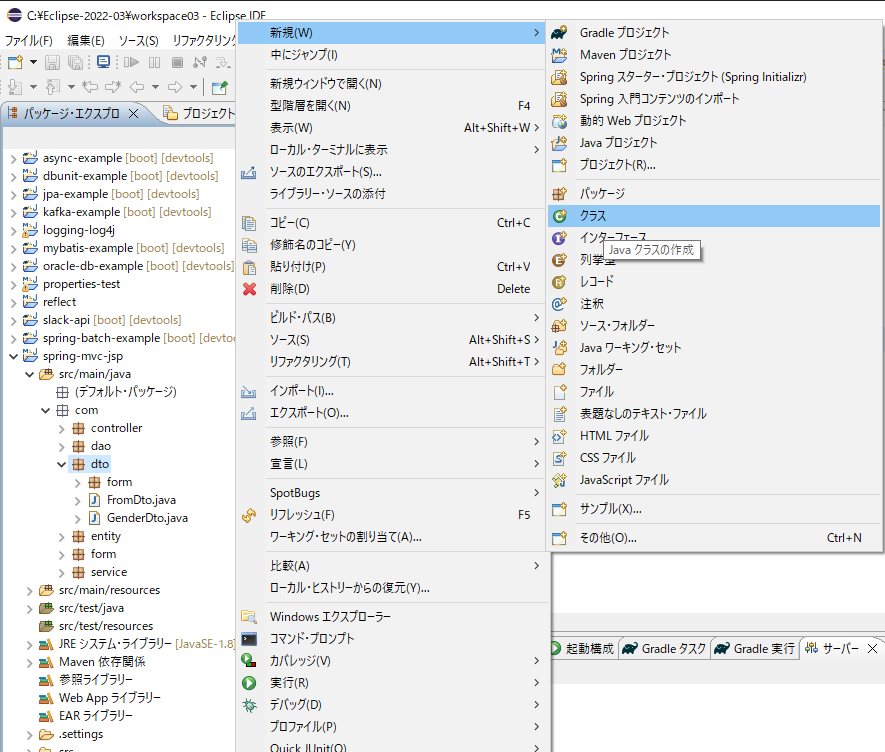Screen dimensions: 885x752
Task: Expand the async-example project
Action: tap(14, 159)
